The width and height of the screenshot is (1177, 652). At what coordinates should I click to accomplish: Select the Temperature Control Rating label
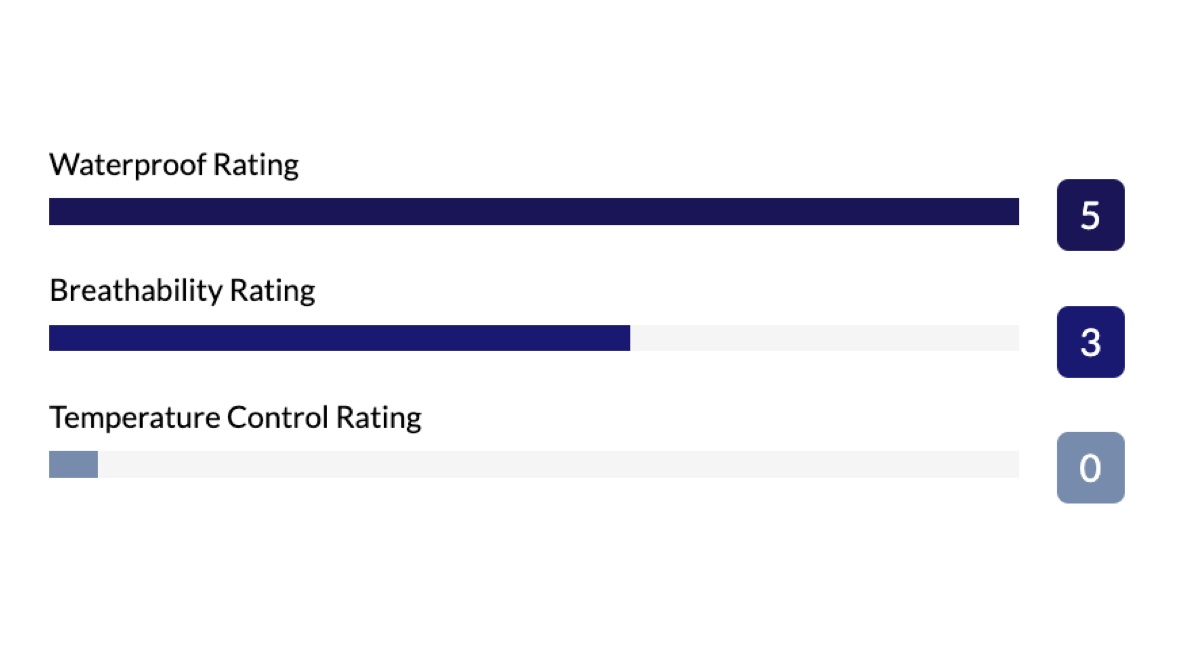[235, 417]
